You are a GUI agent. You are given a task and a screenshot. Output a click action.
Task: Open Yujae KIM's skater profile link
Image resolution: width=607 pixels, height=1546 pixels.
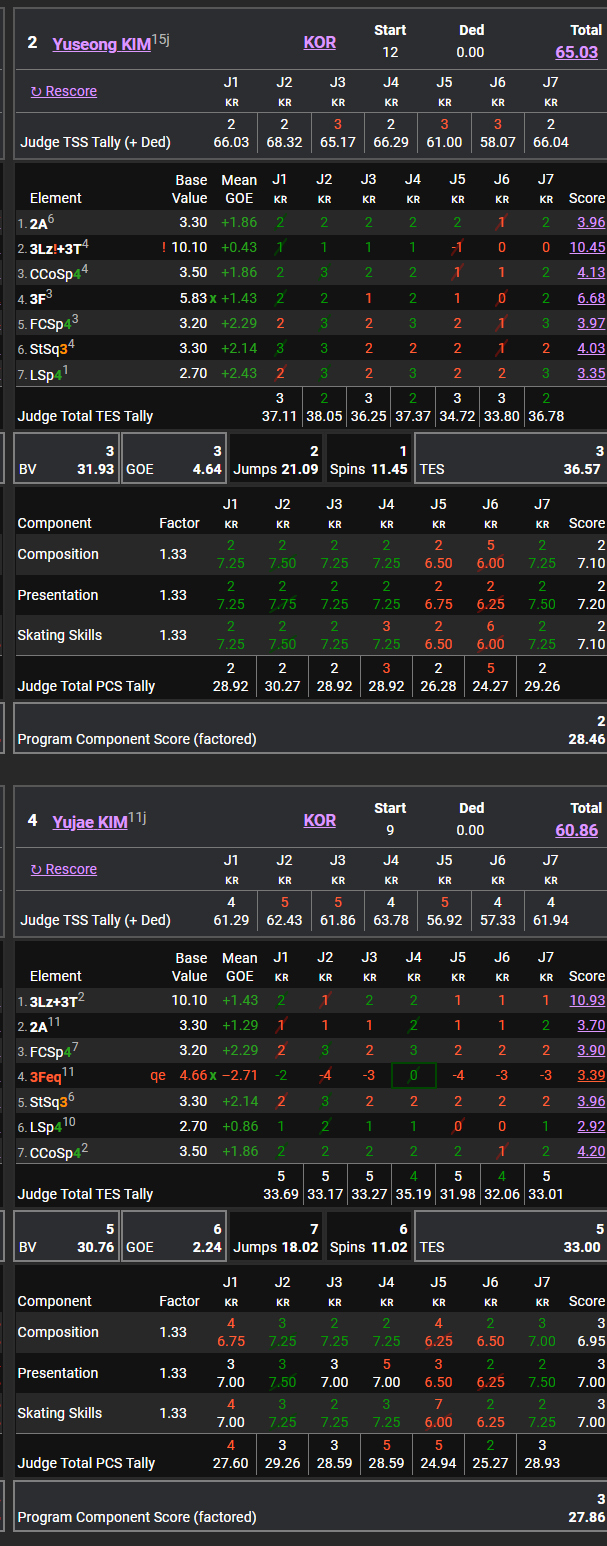(89, 821)
